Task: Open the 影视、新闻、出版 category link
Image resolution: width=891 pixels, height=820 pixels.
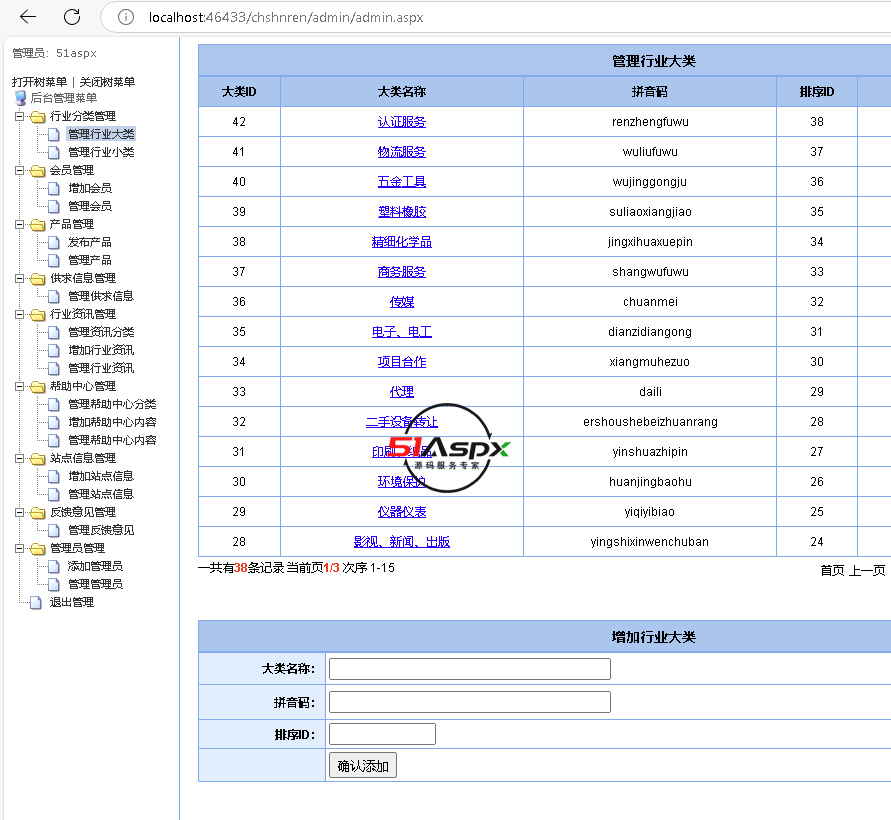Action: point(402,542)
